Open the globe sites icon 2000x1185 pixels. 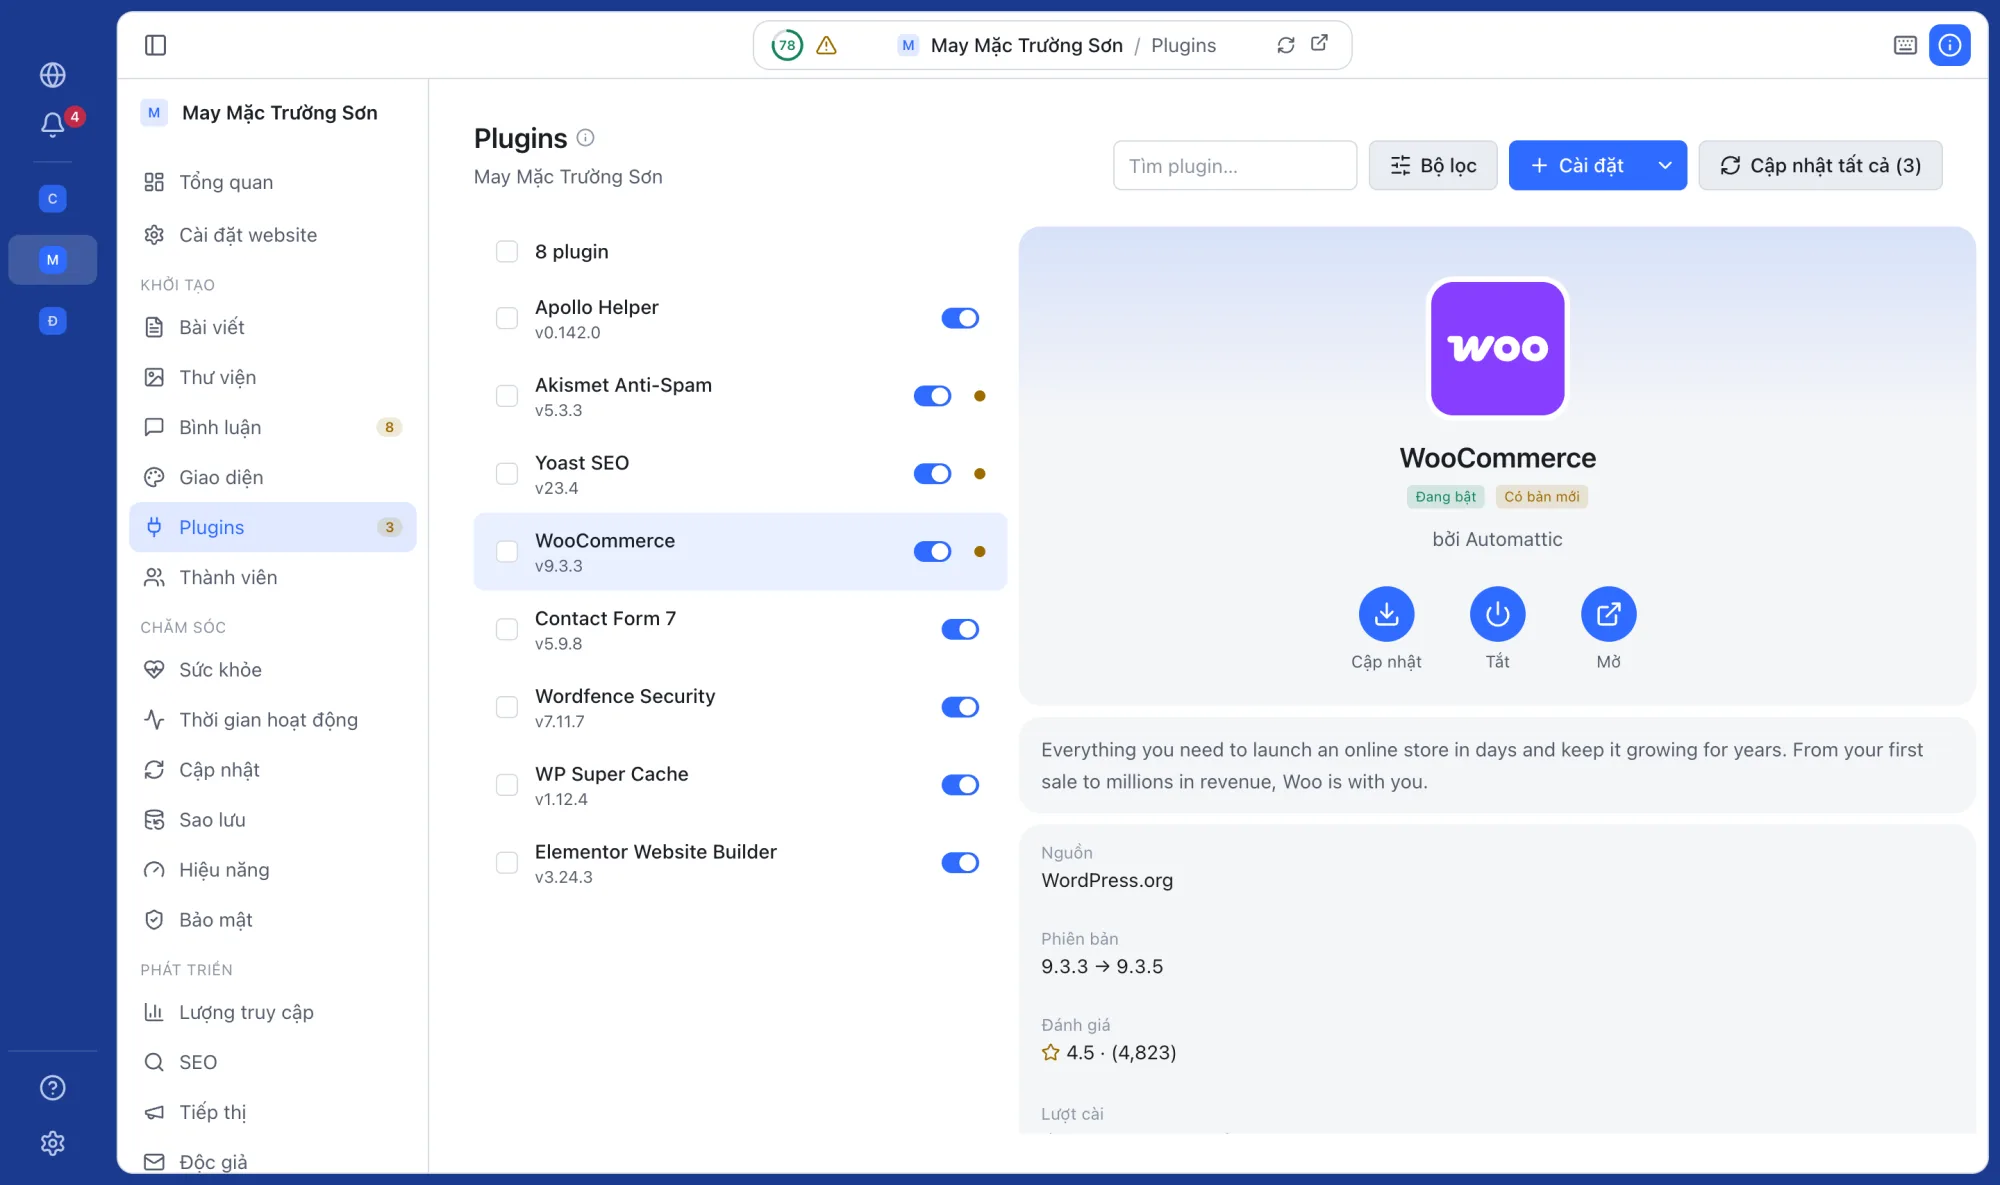point(53,75)
